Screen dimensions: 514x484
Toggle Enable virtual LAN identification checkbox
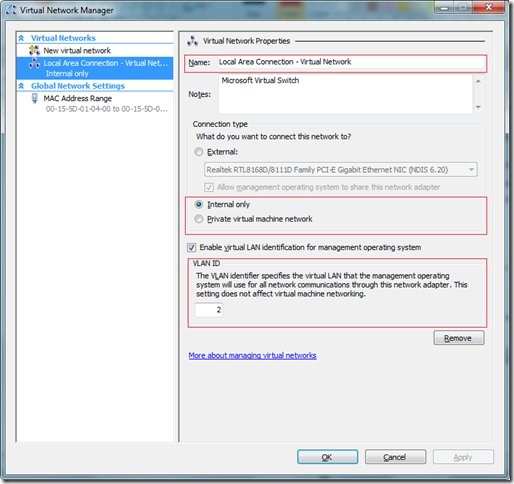[x=191, y=247]
